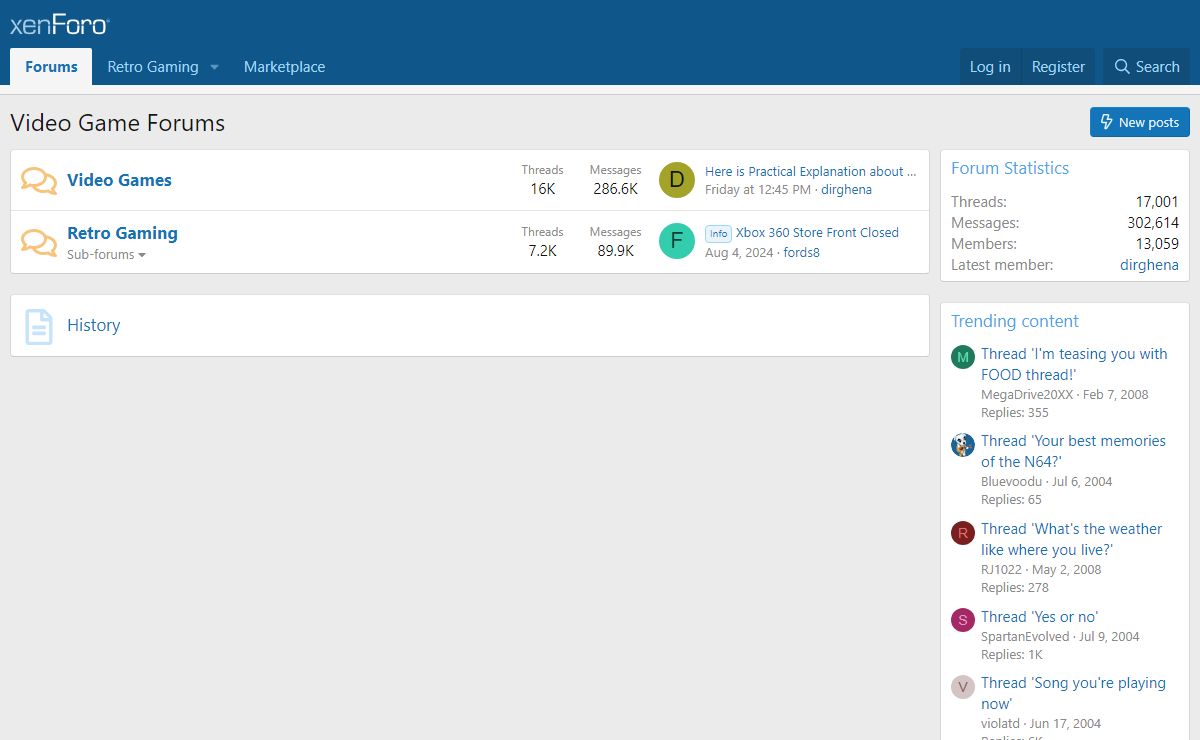Switch to the Forums tab
1200x740 pixels.
click(51, 67)
